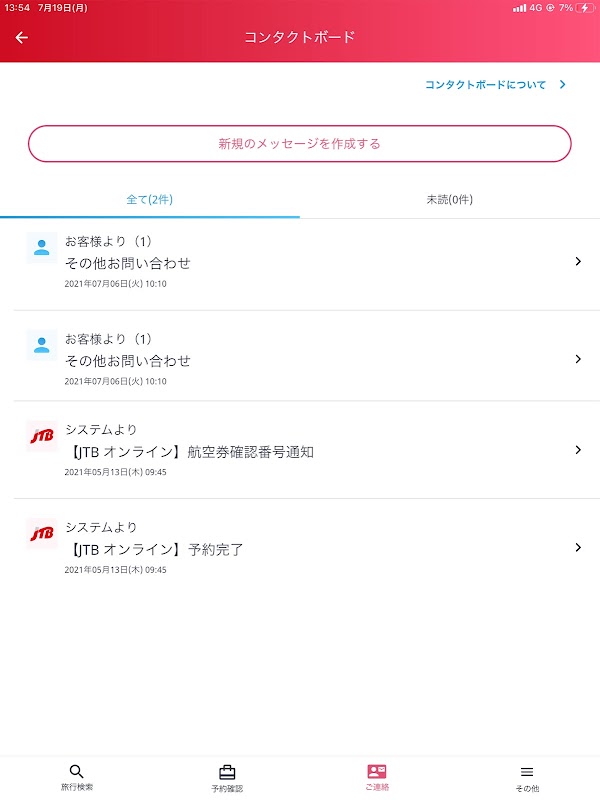Switch to the 全て(2件) tab
The image size is (600, 800).
pos(150,200)
